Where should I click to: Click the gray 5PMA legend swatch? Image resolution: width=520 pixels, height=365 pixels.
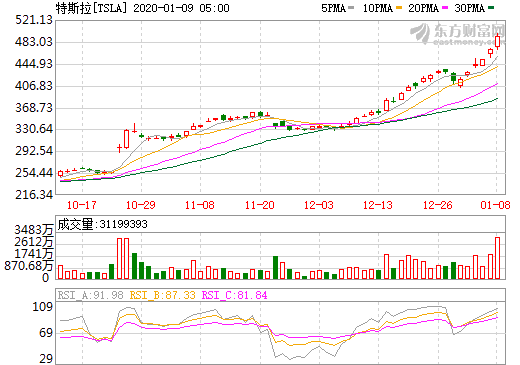tap(351, 7)
